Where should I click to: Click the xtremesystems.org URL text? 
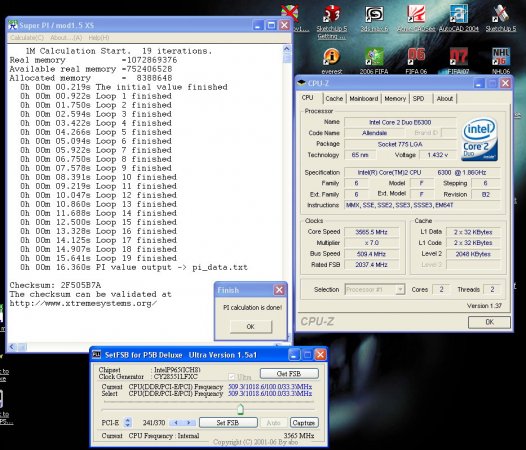pyautogui.click(x=83, y=303)
